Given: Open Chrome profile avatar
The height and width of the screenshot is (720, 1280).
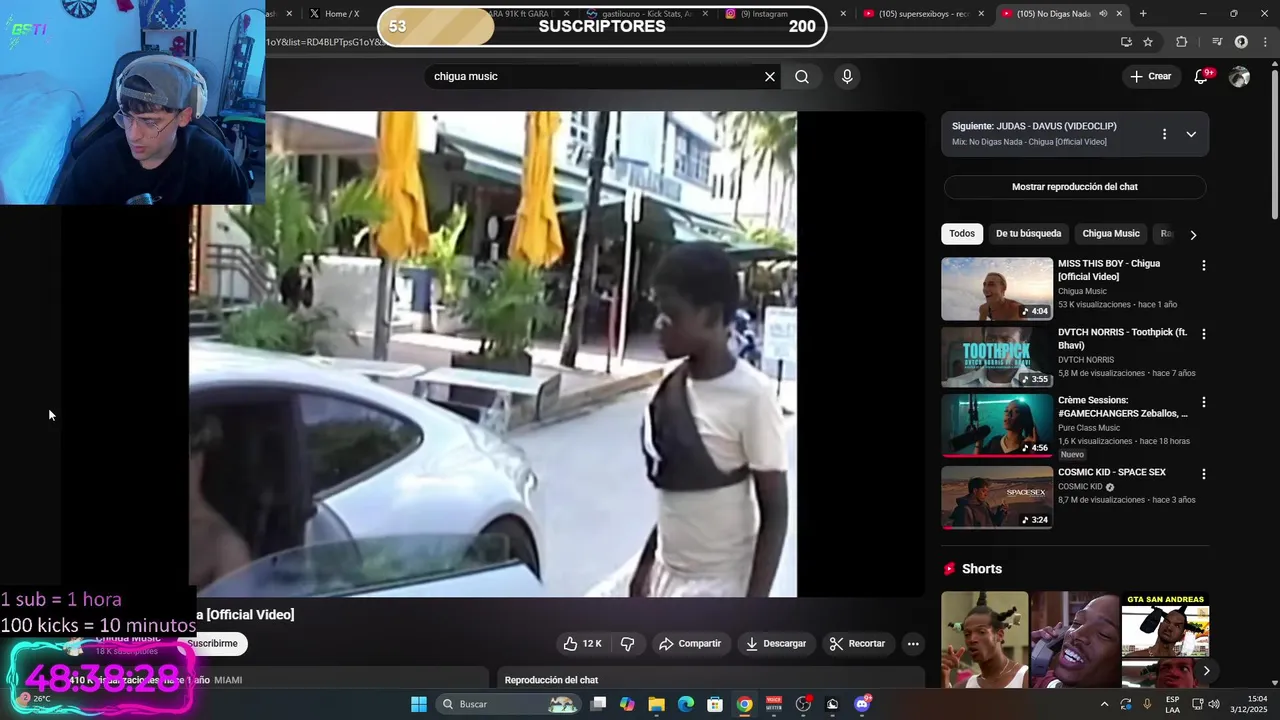Looking at the screenshot, I should pos(1241,42).
